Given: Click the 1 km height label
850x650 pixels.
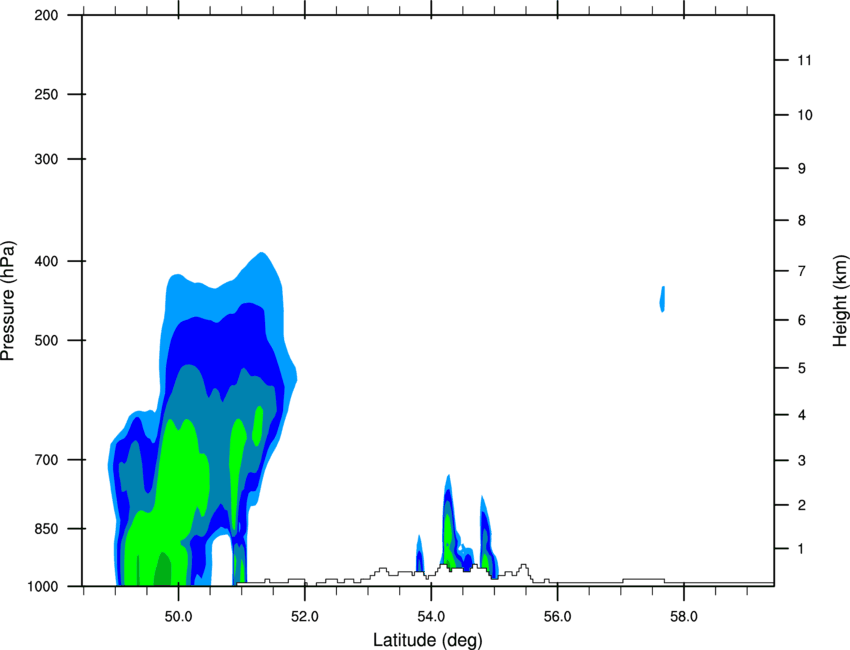Looking at the screenshot, I should 801,549.
